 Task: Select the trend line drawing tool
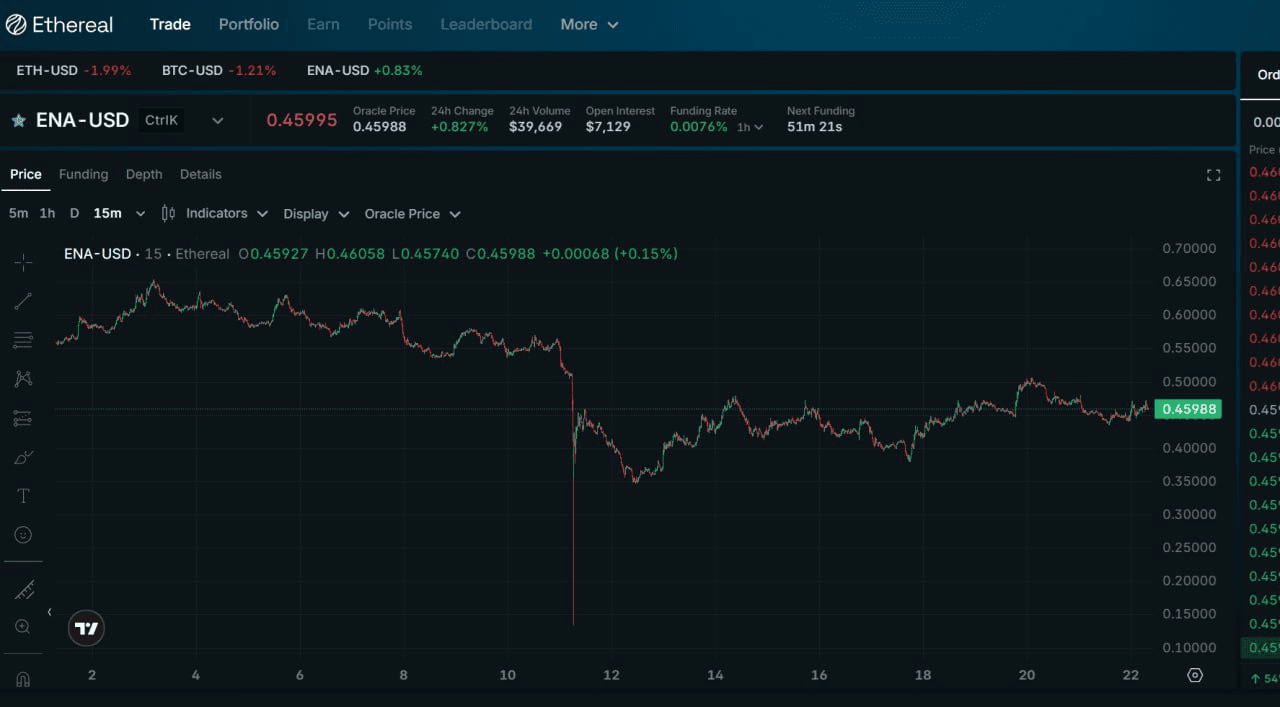(x=23, y=301)
